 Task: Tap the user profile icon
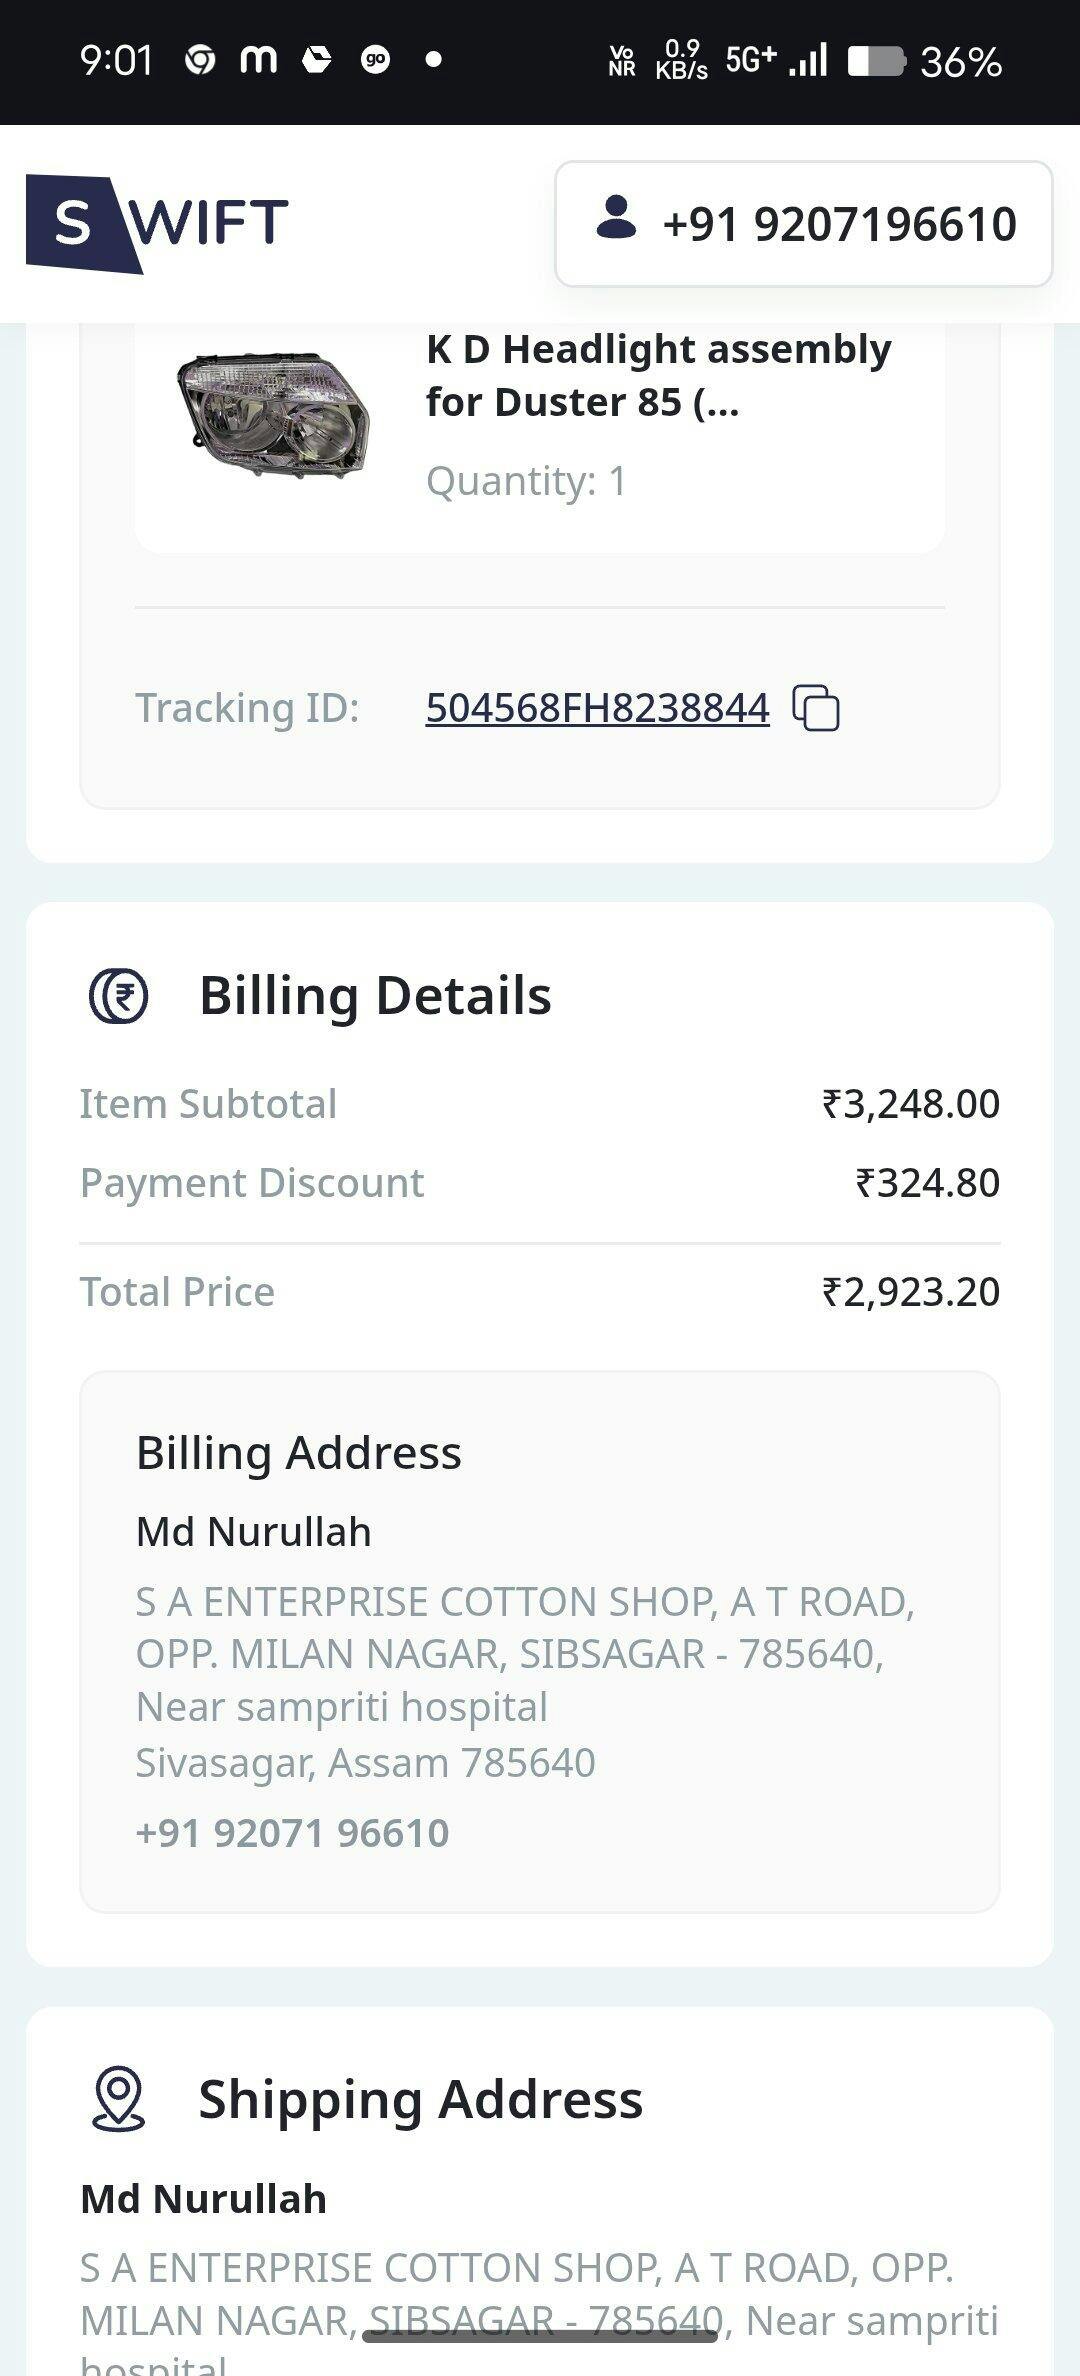point(616,218)
